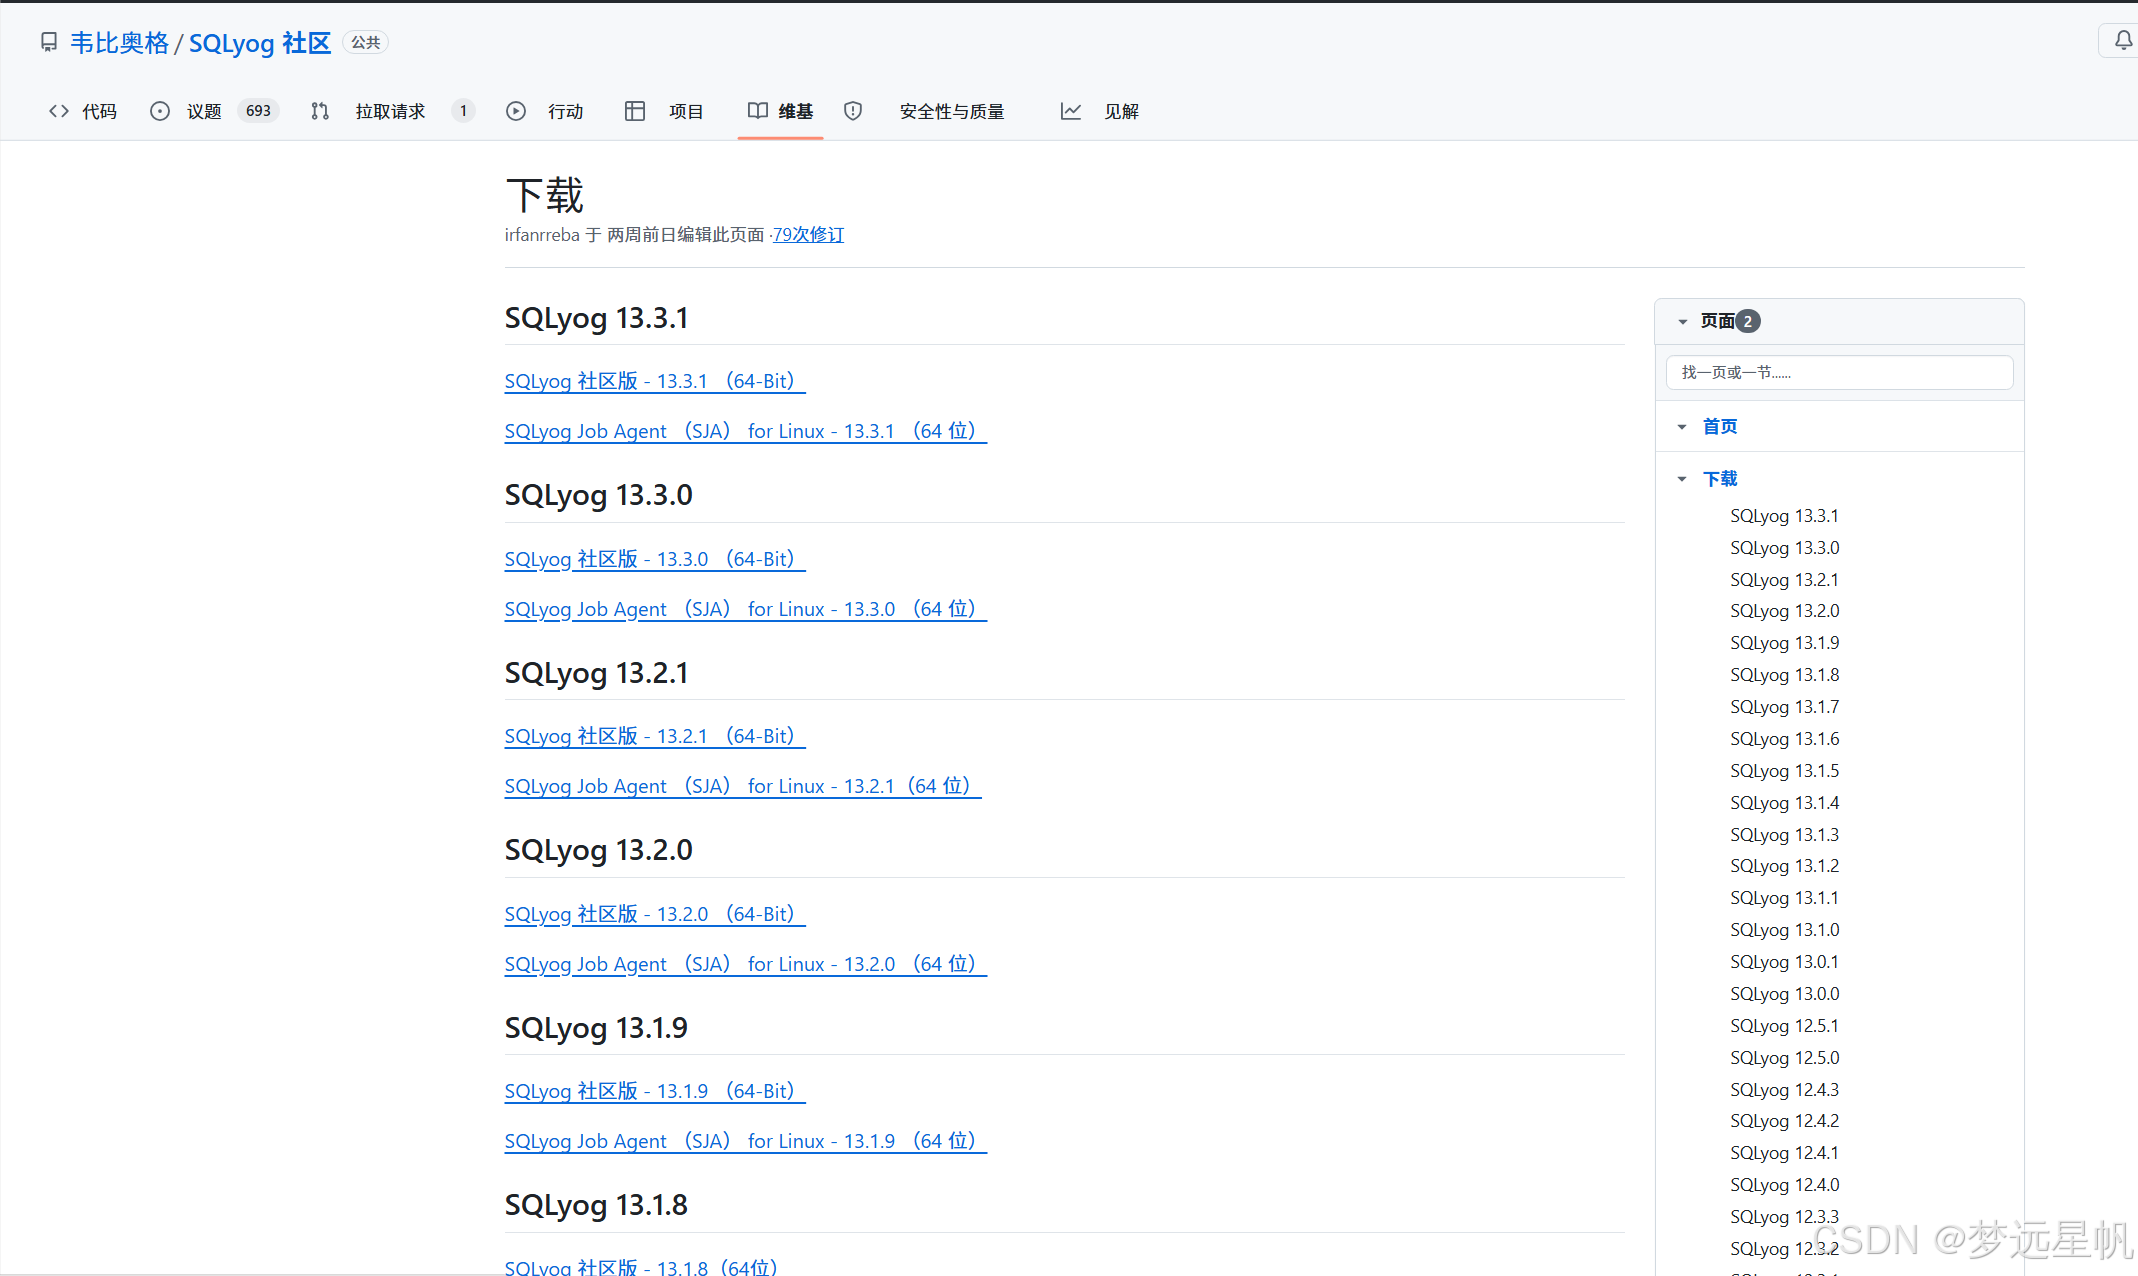
Task: Download SQLyog 社区版 13.2.1 (64-Bit)
Action: click(654, 736)
